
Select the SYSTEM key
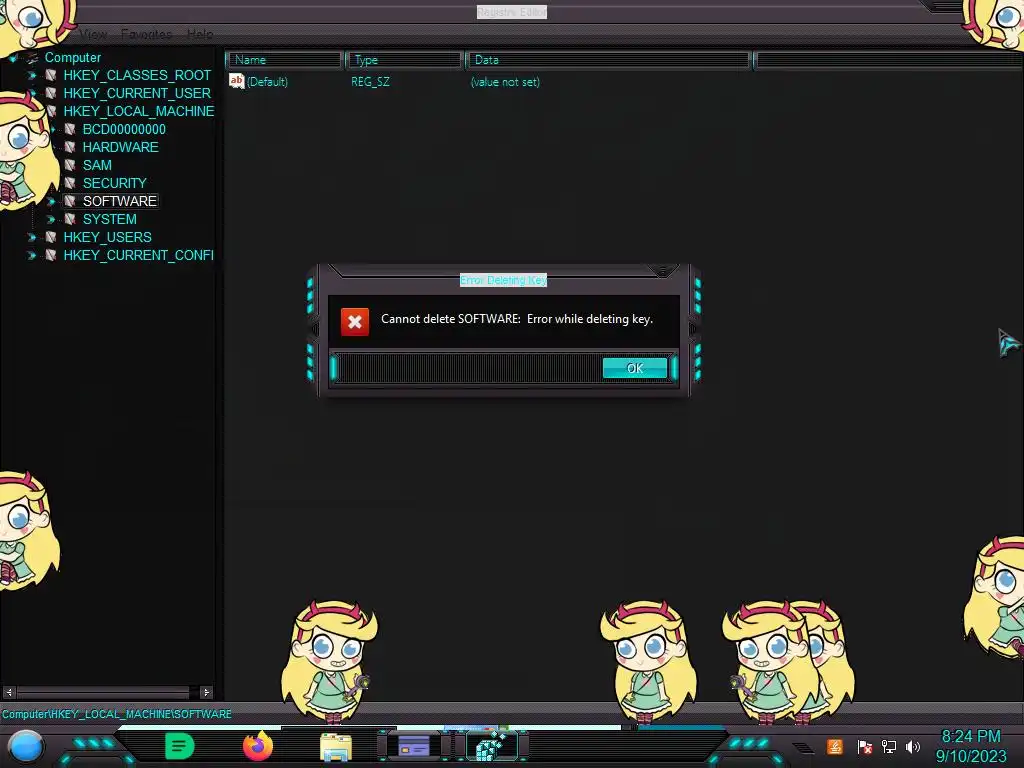[x=109, y=219]
